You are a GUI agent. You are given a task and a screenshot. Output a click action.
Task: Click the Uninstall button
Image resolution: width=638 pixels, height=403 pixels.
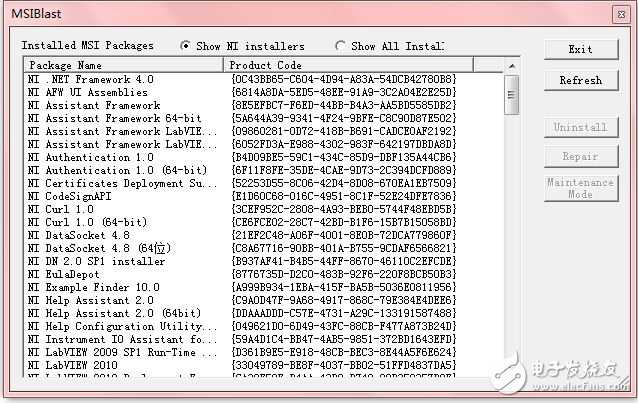point(581,127)
